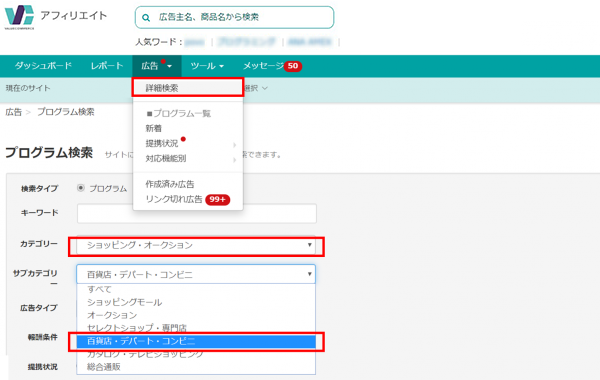Click the red 50 messages badge

tap(293, 66)
